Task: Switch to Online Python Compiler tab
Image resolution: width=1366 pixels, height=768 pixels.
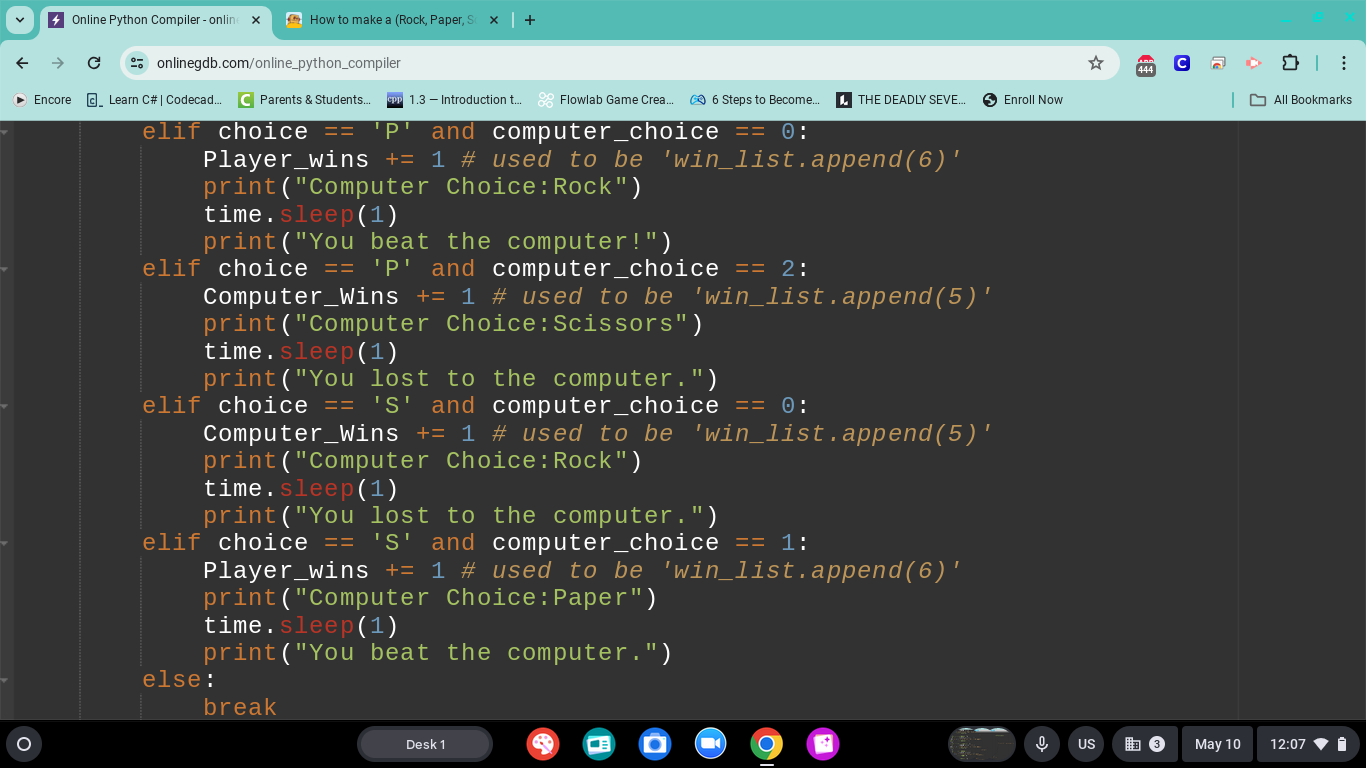Action: coord(155,20)
